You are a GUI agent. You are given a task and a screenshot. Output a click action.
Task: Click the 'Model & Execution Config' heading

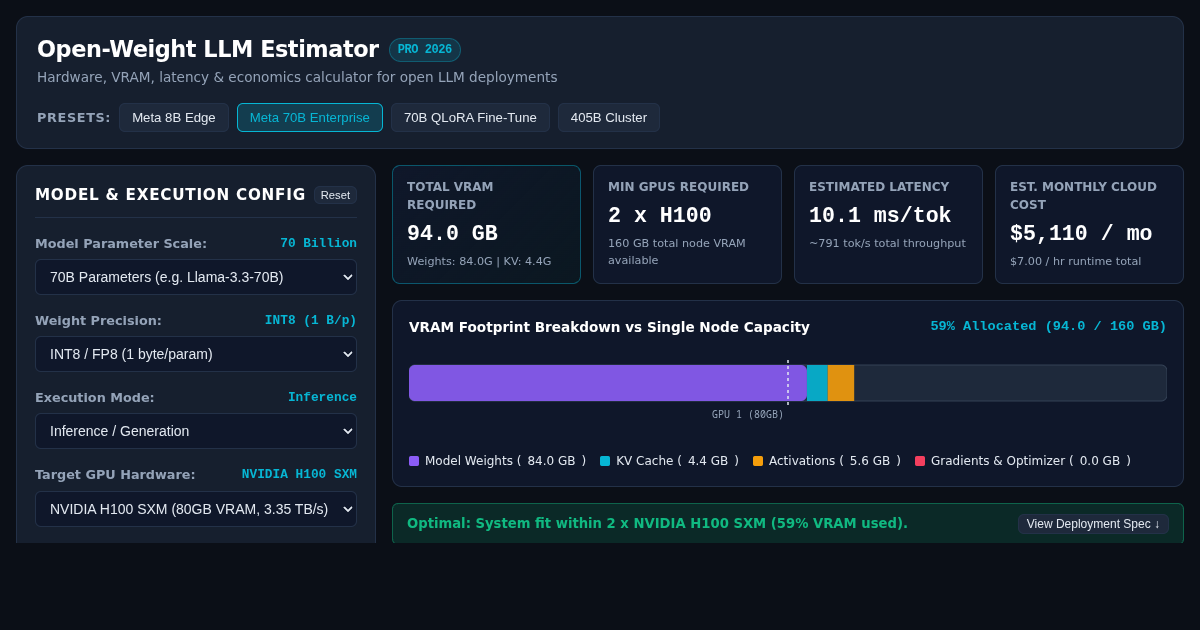(x=170, y=195)
